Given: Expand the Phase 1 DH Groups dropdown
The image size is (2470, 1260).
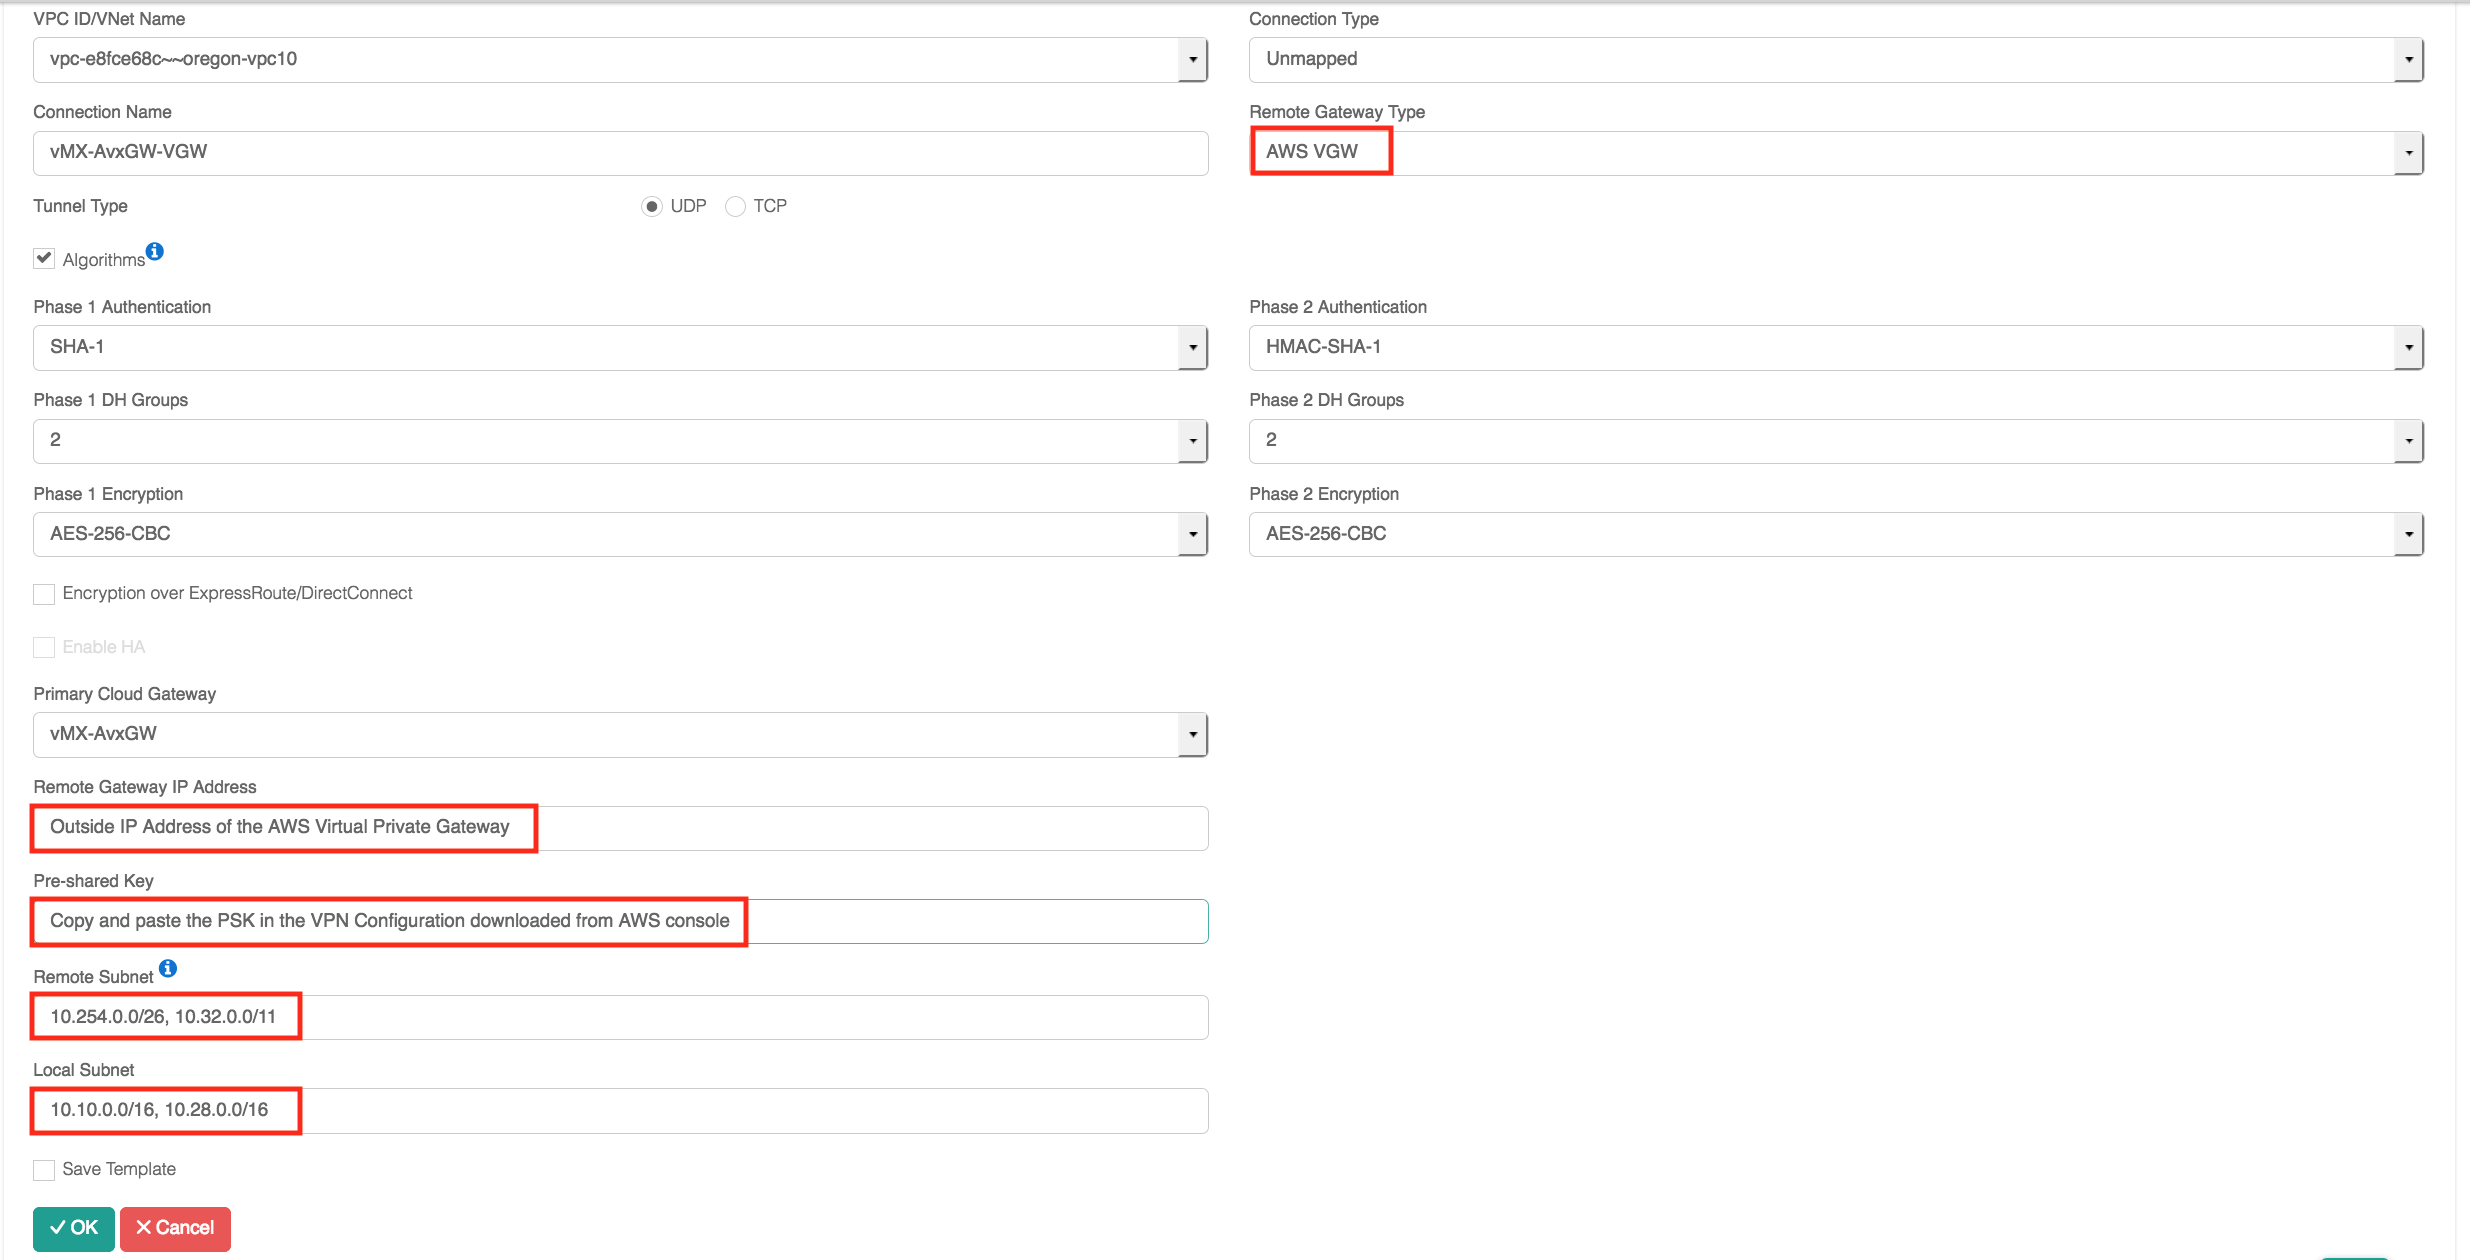Looking at the screenshot, I should (1192, 441).
